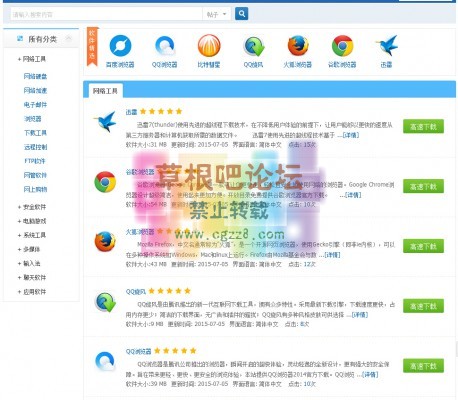Click the blue search magnifier button
Viewport: 458px width, 400px height.
tap(241, 14)
